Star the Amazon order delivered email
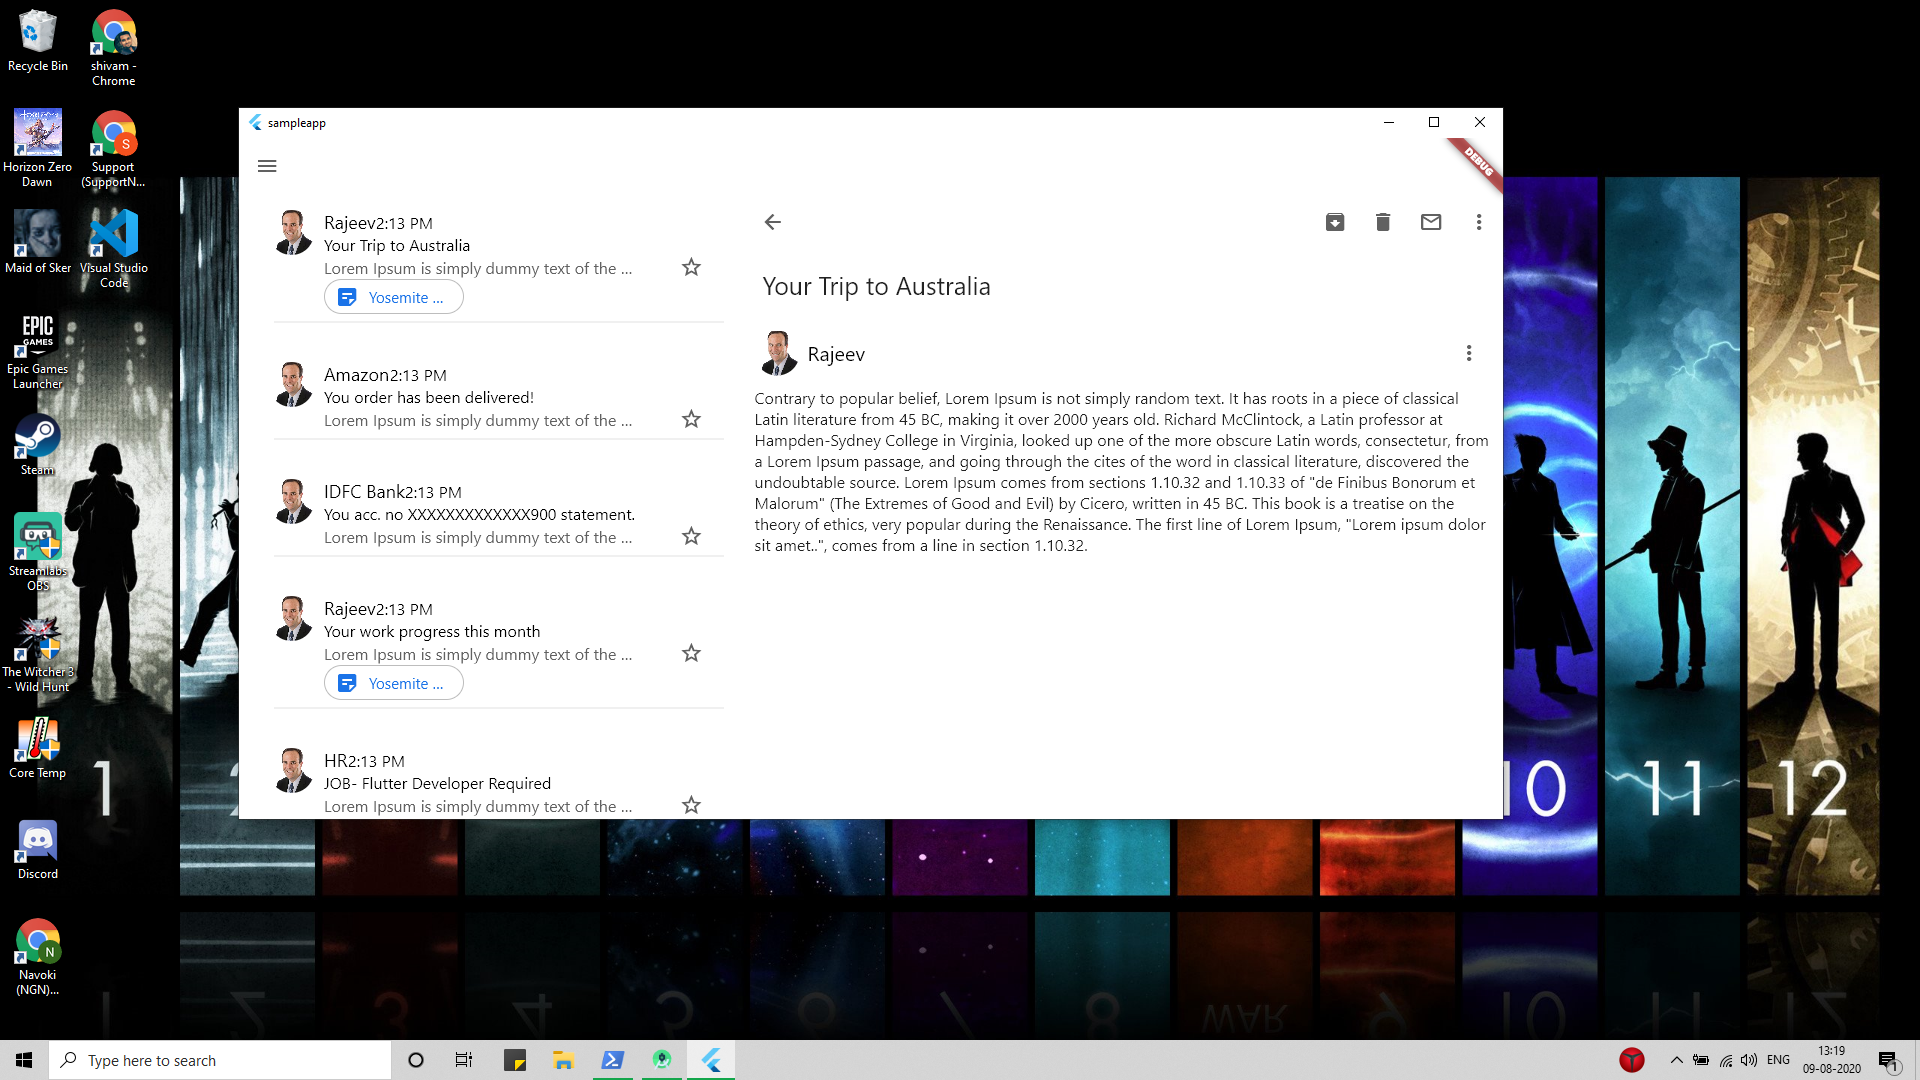This screenshot has width=1920, height=1080. point(691,419)
